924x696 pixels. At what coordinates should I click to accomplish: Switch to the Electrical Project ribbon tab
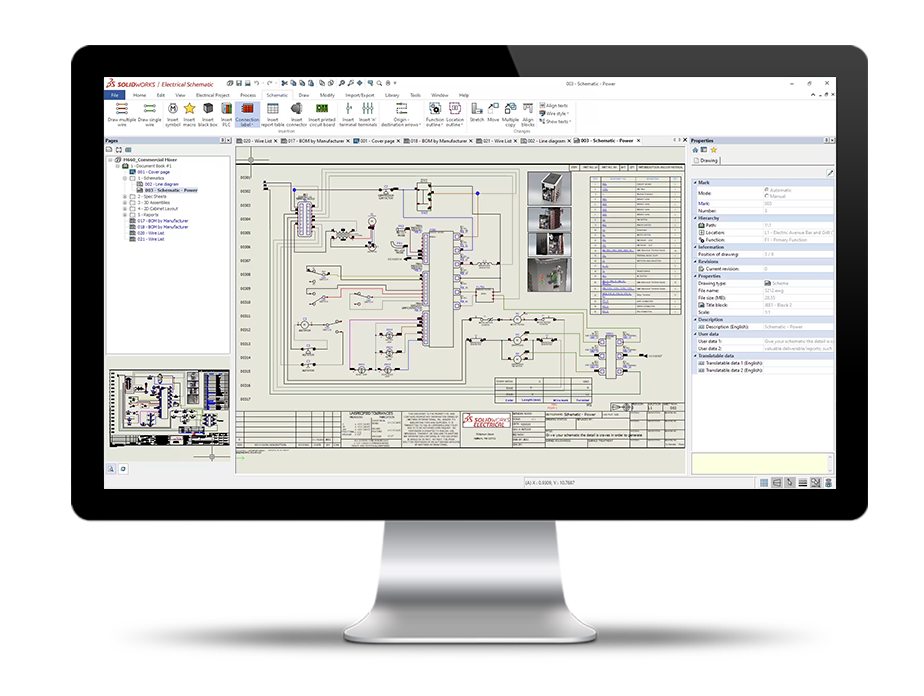tap(213, 95)
